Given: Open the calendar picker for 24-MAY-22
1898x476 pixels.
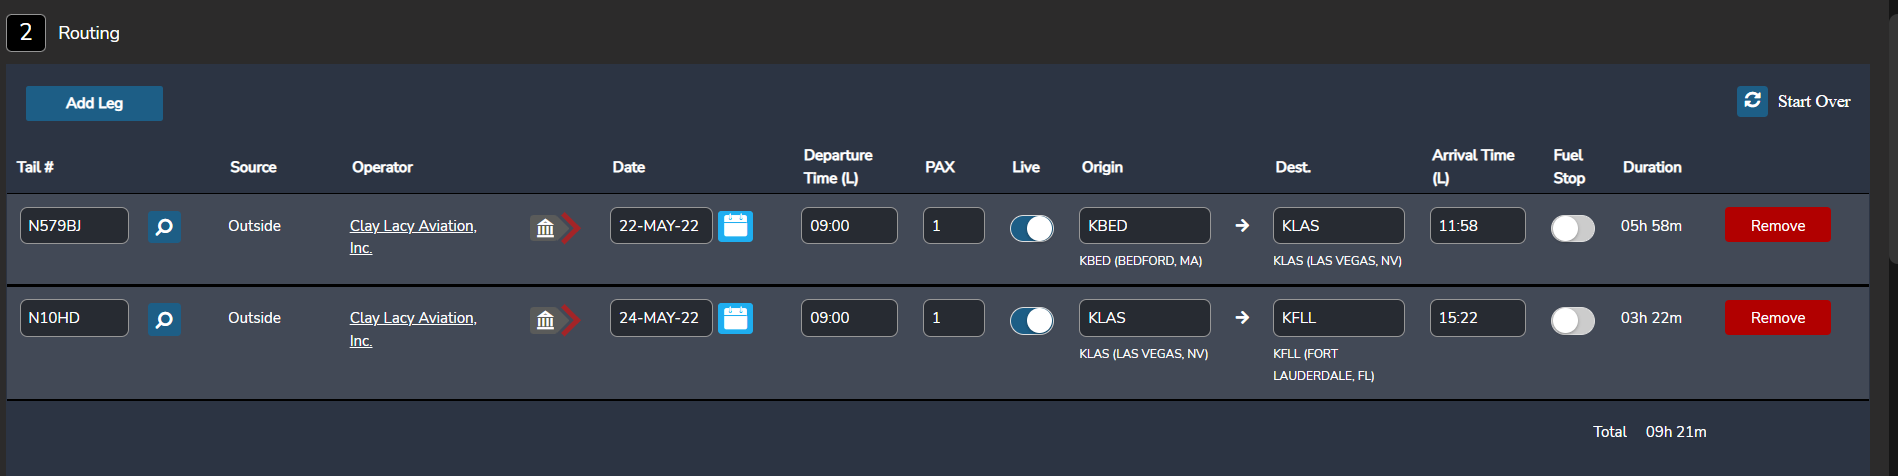Looking at the screenshot, I should [x=735, y=318].
